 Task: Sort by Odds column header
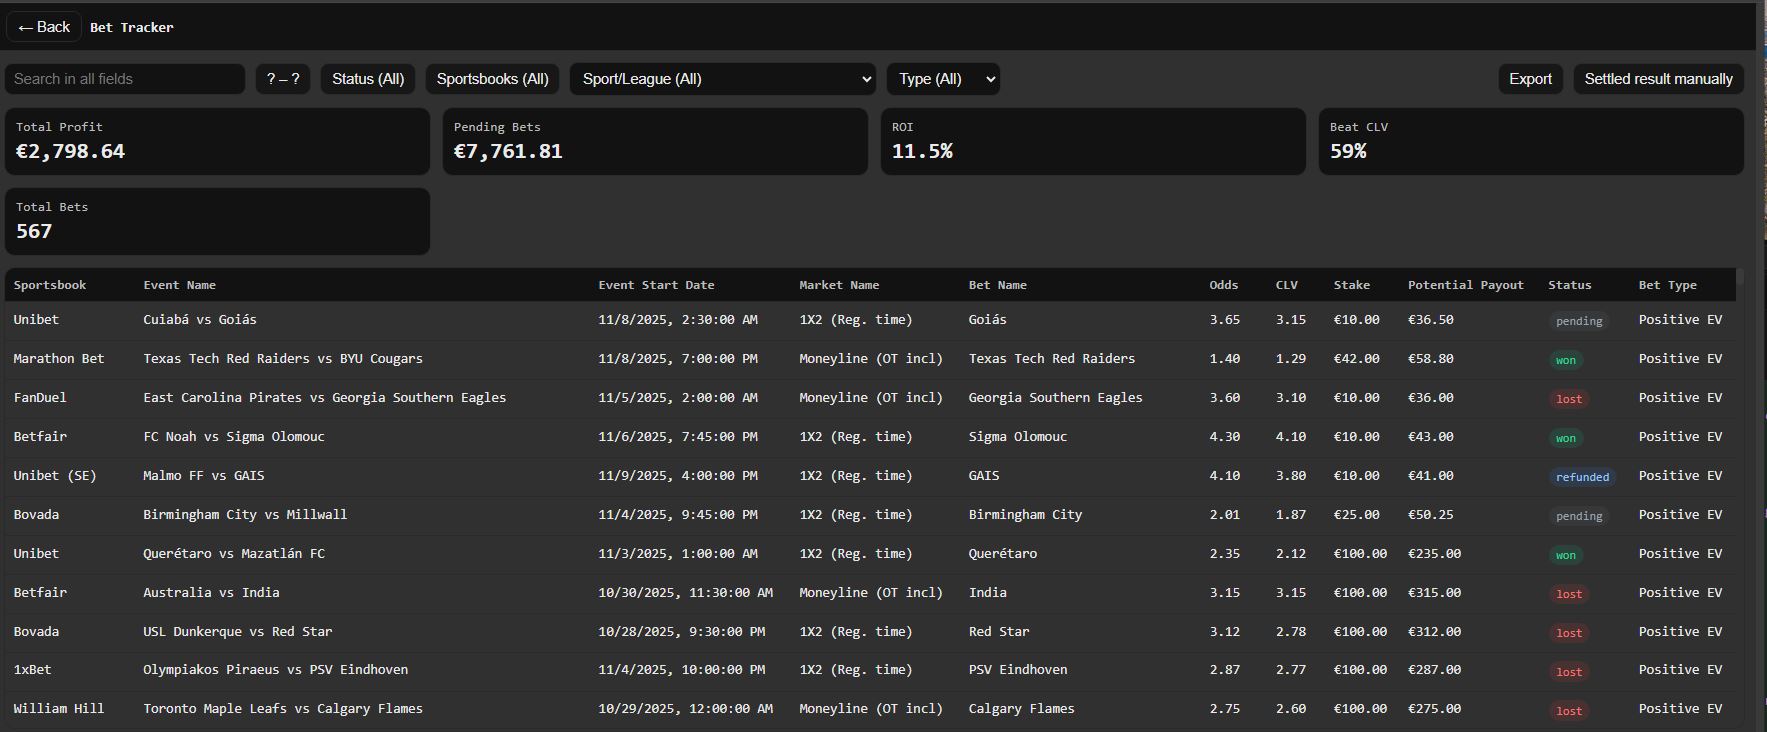click(x=1223, y=285)
